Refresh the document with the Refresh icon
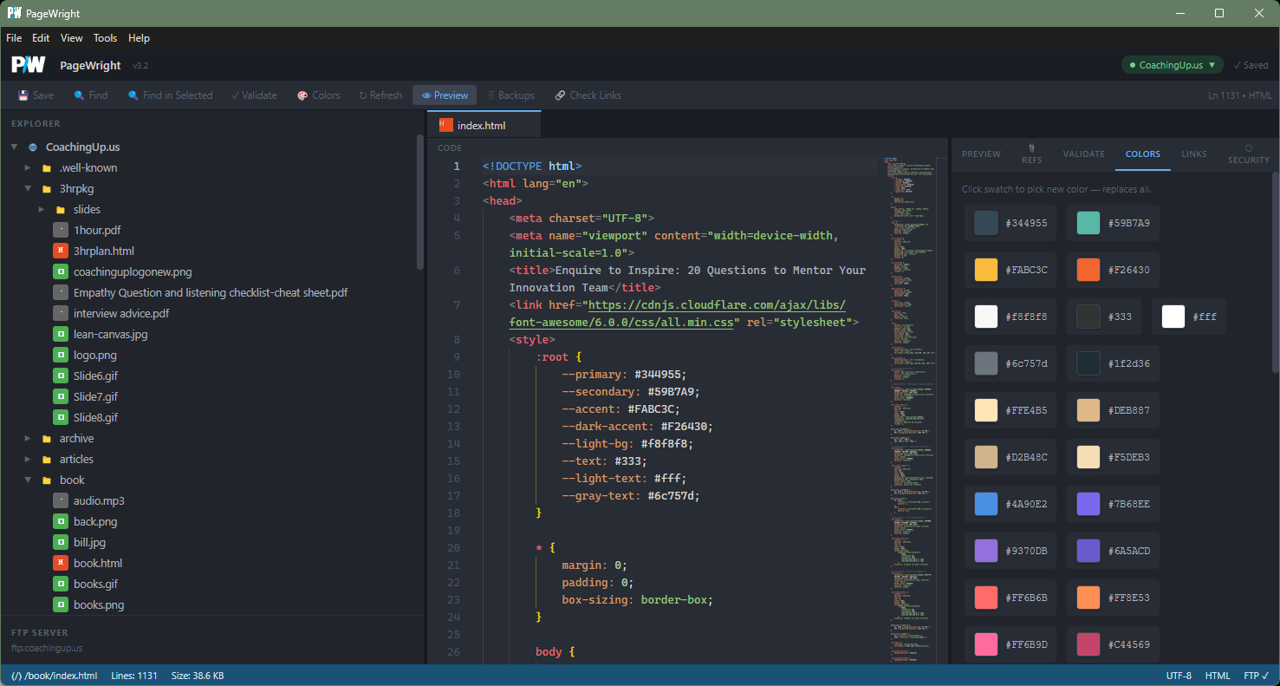 click(379, 95)
